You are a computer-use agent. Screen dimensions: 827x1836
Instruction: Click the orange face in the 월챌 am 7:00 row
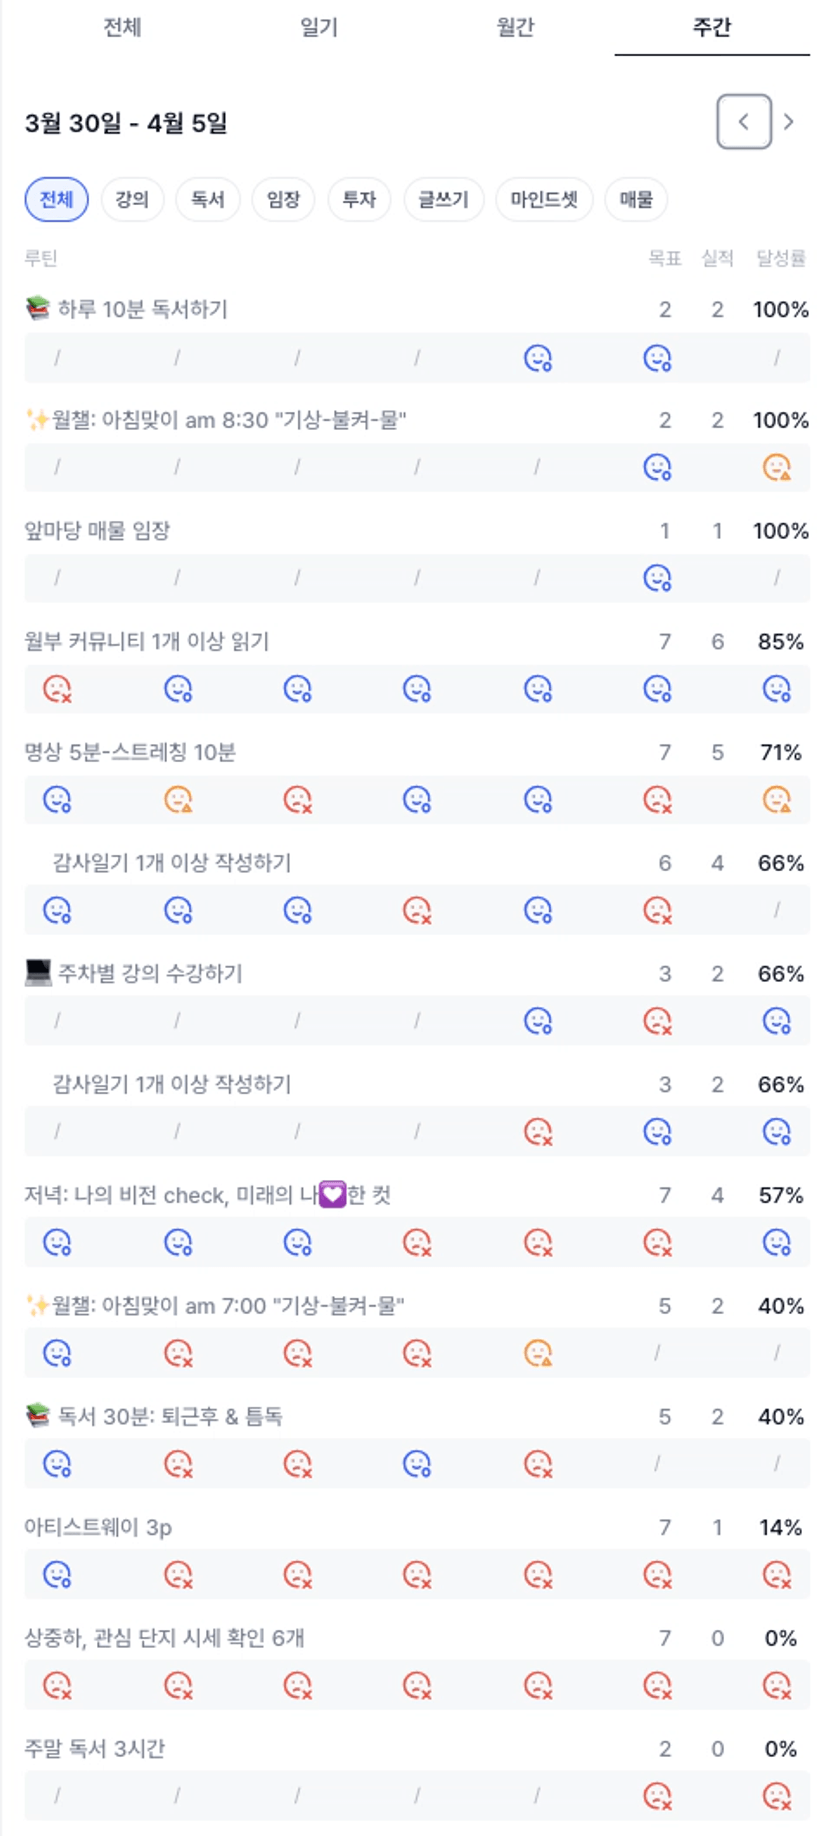click(538, 1353)
